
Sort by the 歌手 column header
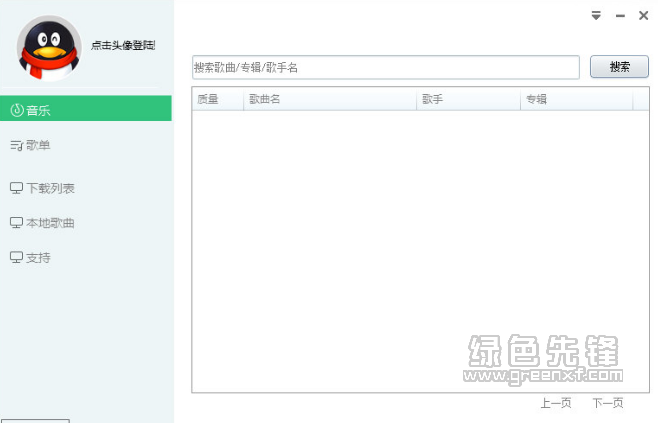pyautogui.click(x=468, y=99)
